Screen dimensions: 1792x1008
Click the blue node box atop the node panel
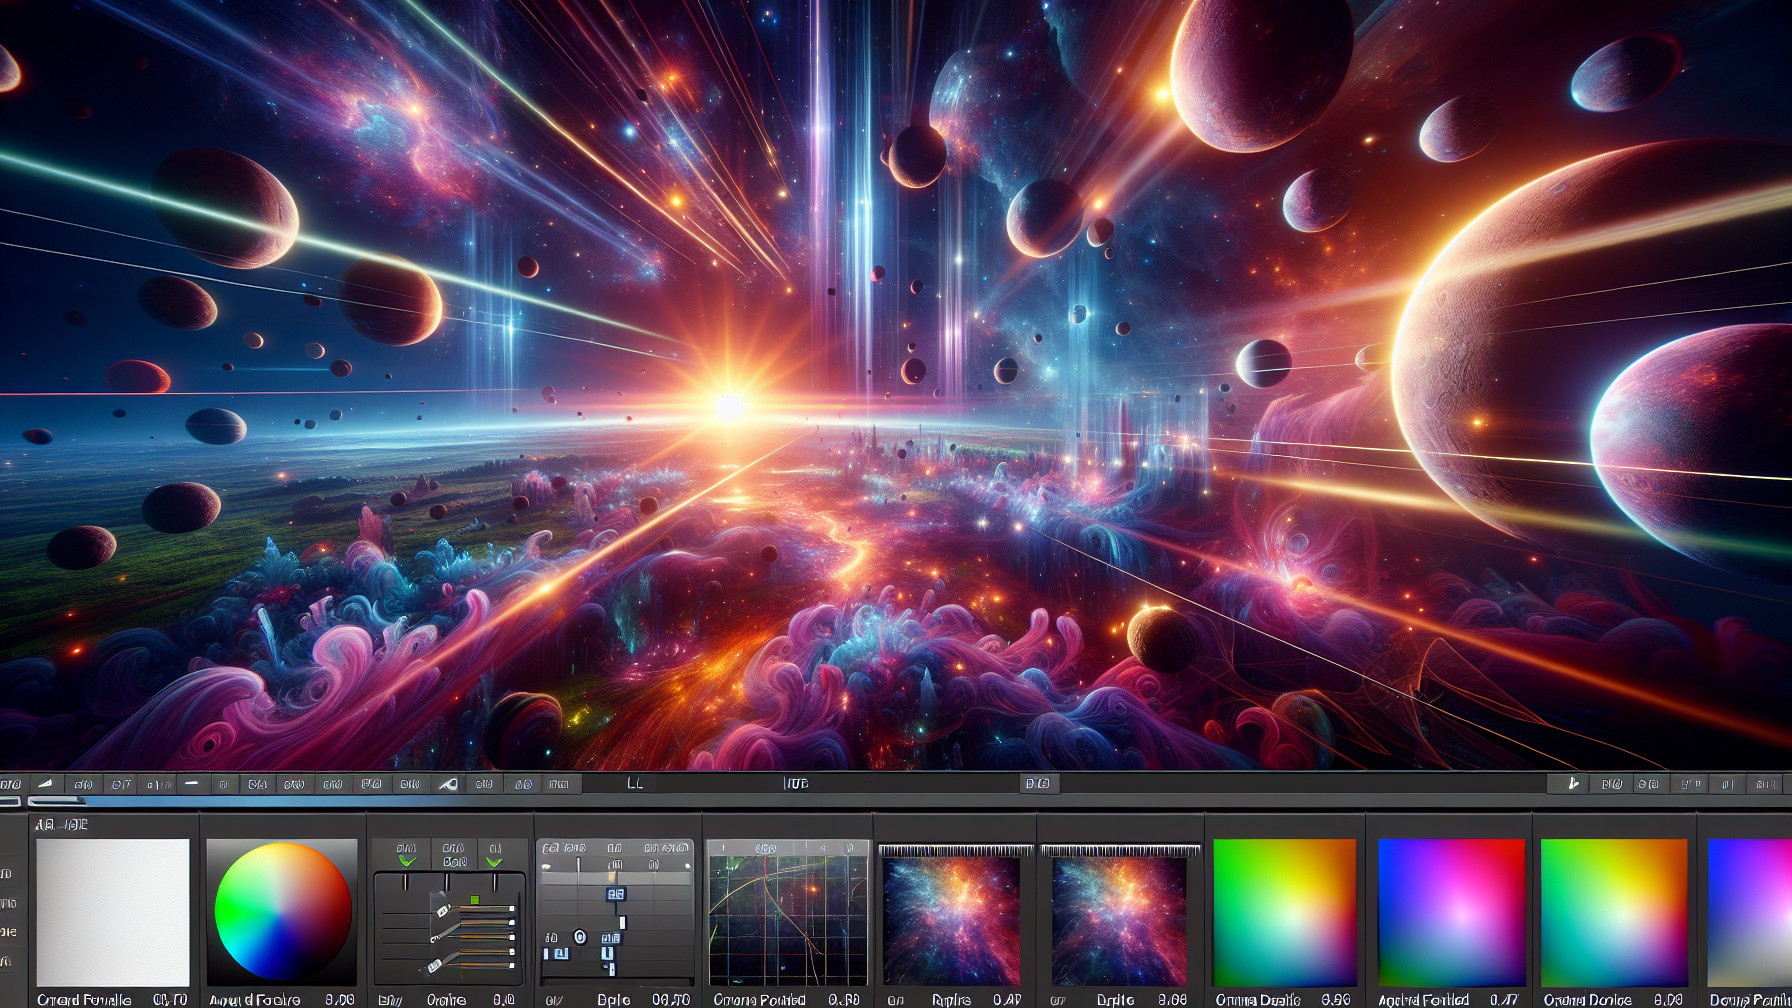[616, 894]
